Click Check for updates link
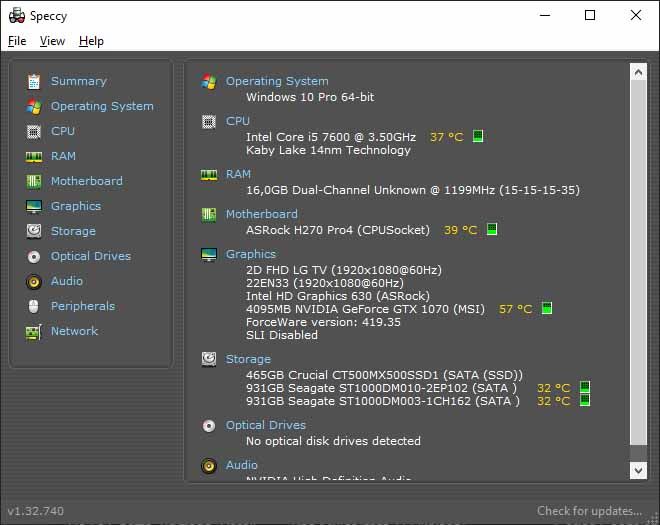660x525 pixels. point(589,511)
